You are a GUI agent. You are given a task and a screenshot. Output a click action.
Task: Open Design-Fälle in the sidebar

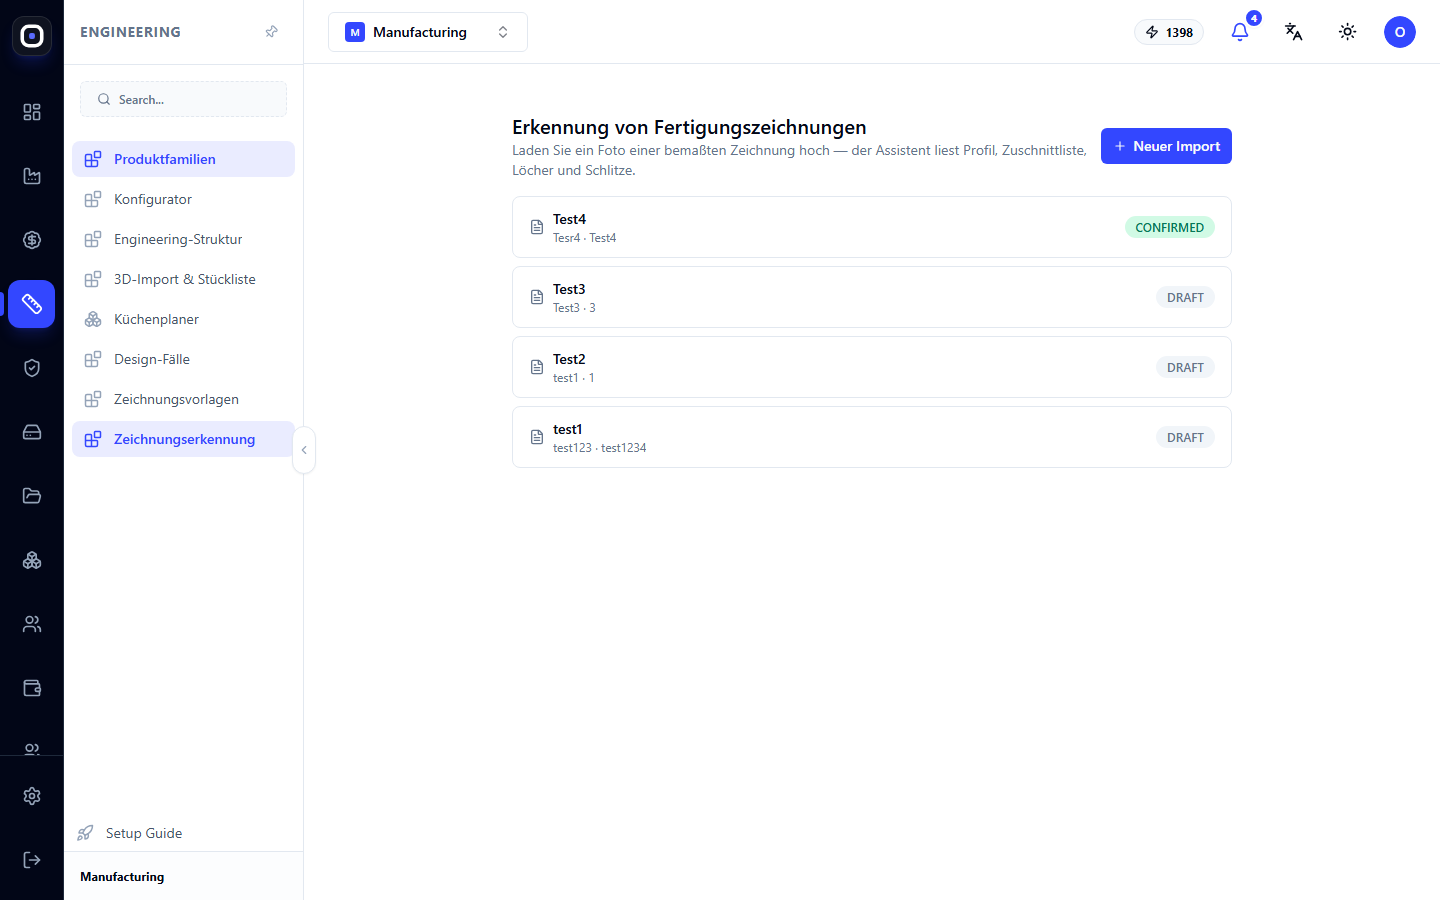tap(183, 359)
